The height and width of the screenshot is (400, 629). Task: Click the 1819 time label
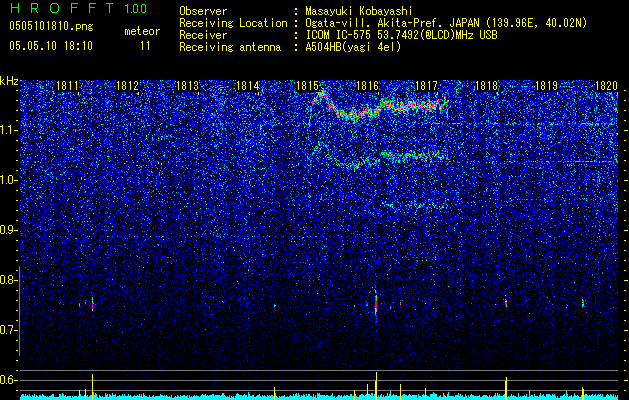click(x=547, y=86)
